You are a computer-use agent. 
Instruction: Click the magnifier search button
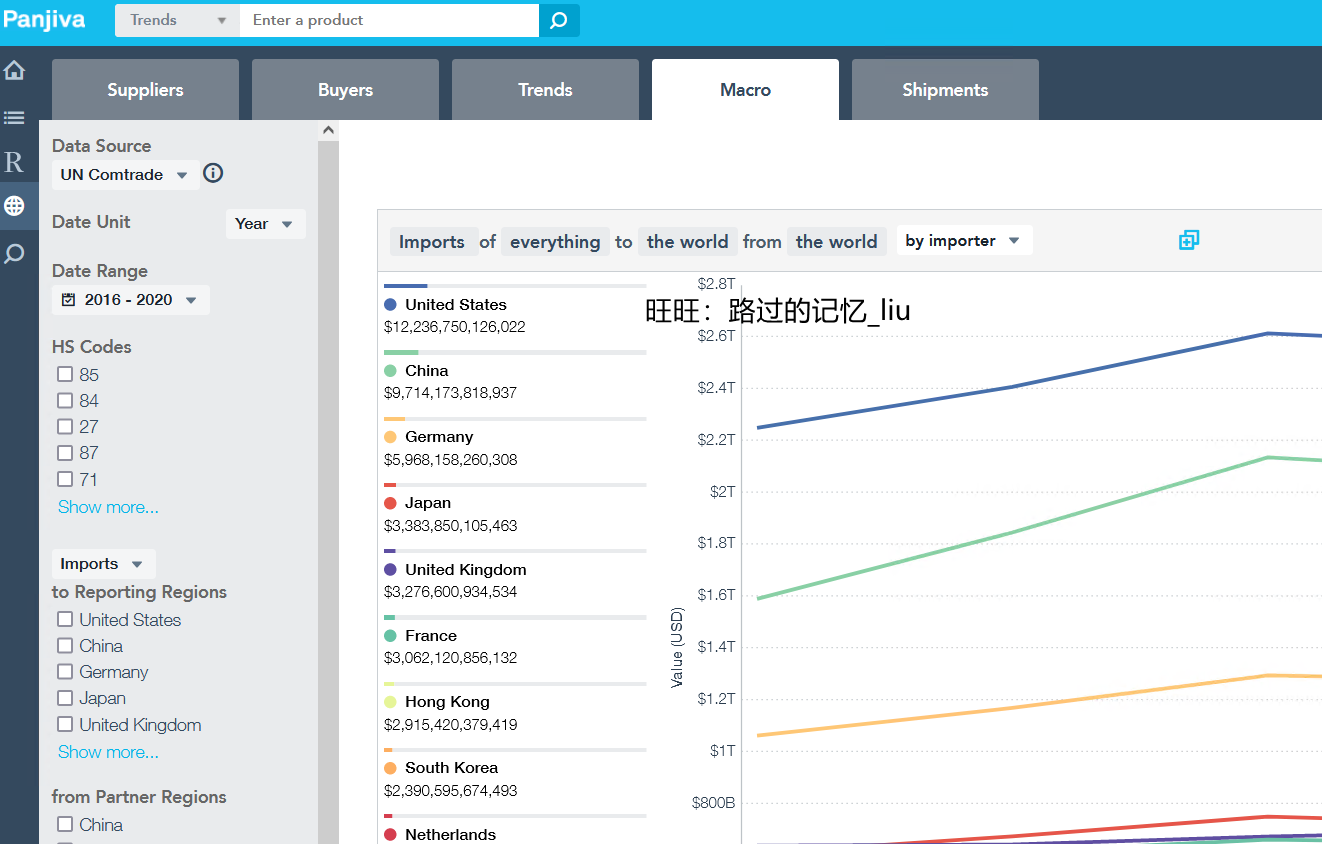click(x=559, y=20)
